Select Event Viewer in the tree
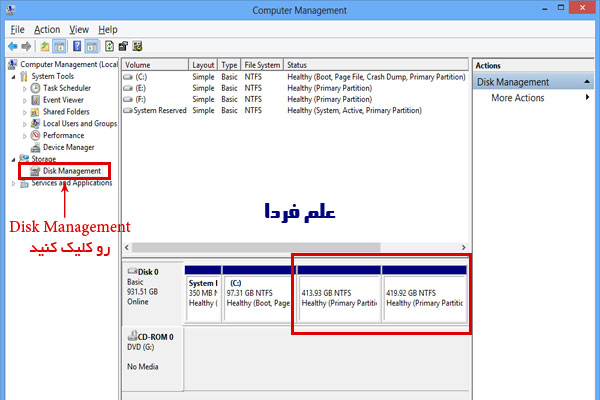 point(64,100)
